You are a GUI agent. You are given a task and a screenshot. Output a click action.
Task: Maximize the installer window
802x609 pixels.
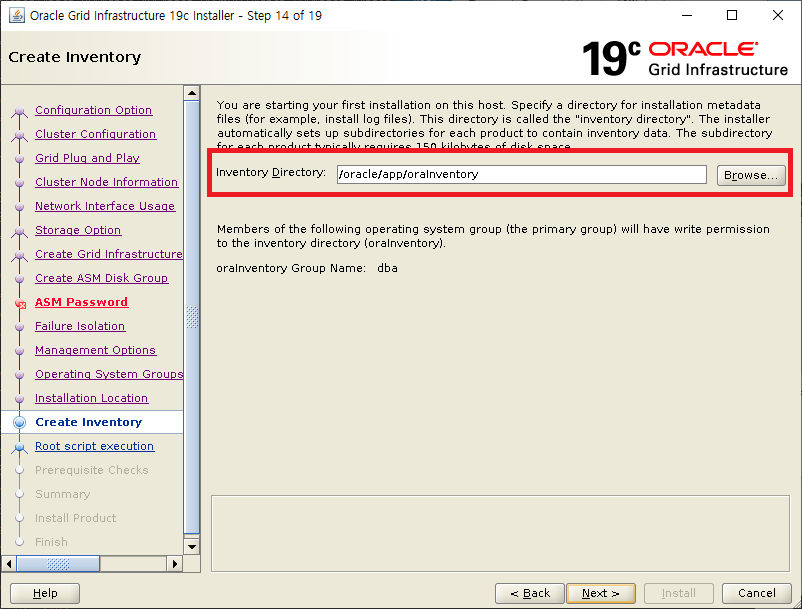point(732,15)
